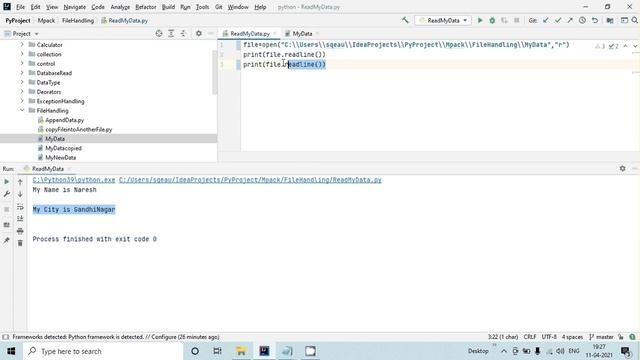640x360 pixels.
Task: Click the Locate/Select Opened File icon
Action: tap(159, 33)
